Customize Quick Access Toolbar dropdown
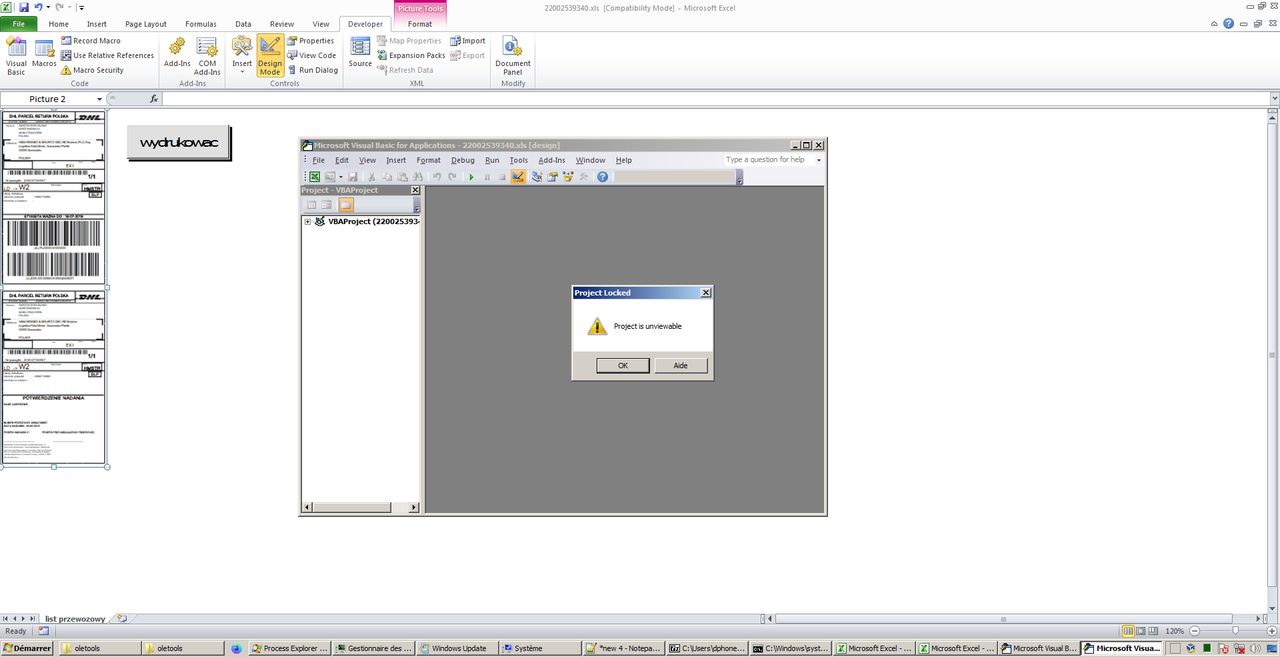Viewport: 1280px width, 657px height. [81, 7]
